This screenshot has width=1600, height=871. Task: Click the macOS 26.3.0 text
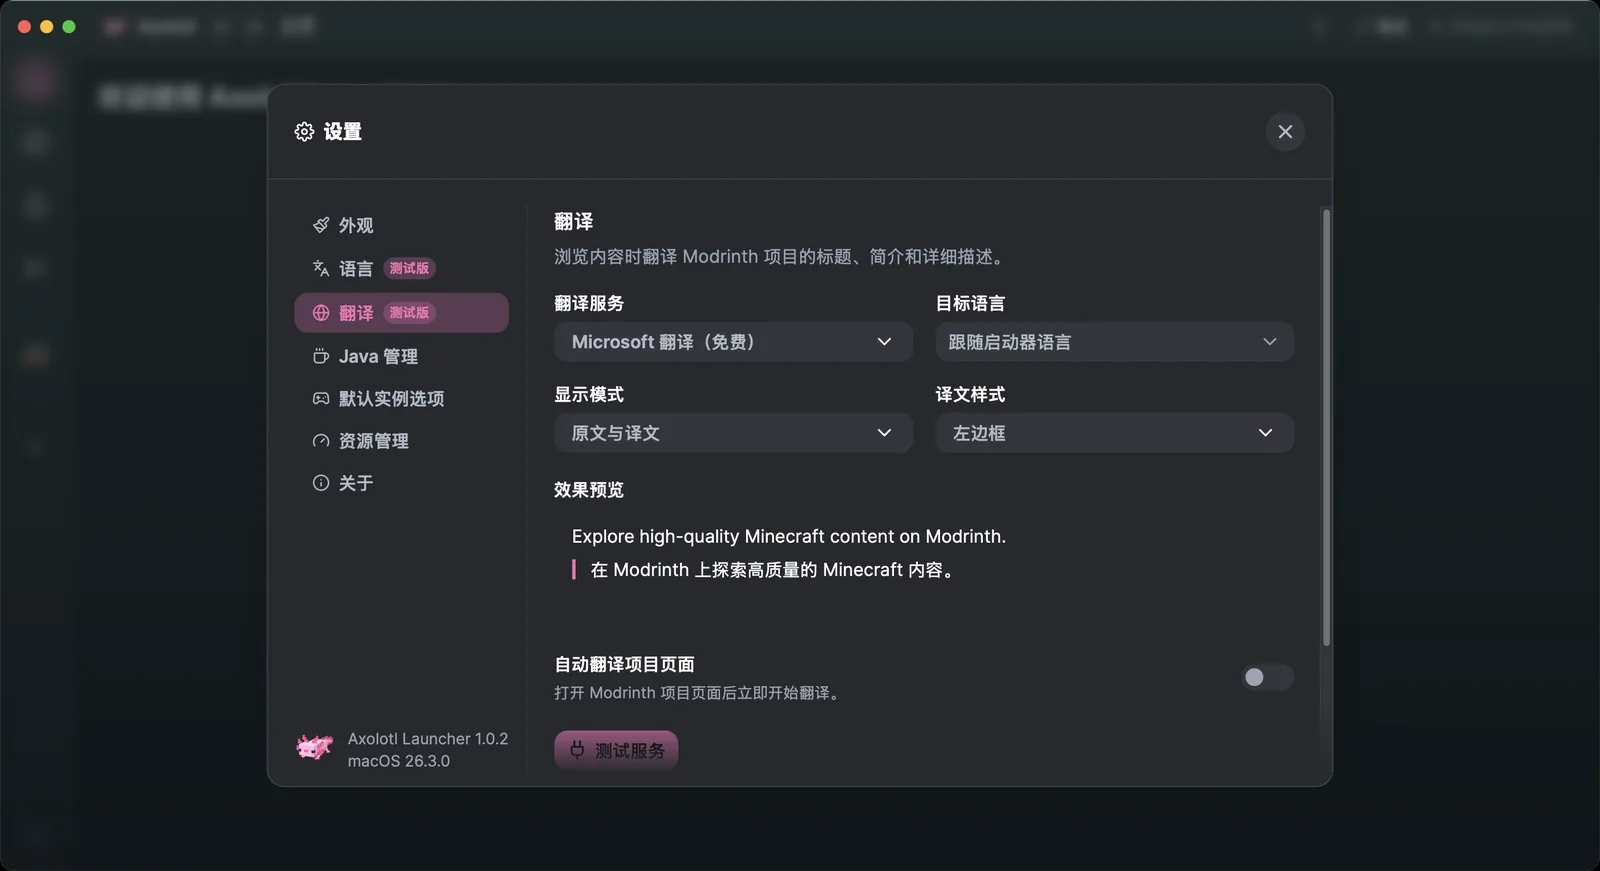click(x=399, y=761)
